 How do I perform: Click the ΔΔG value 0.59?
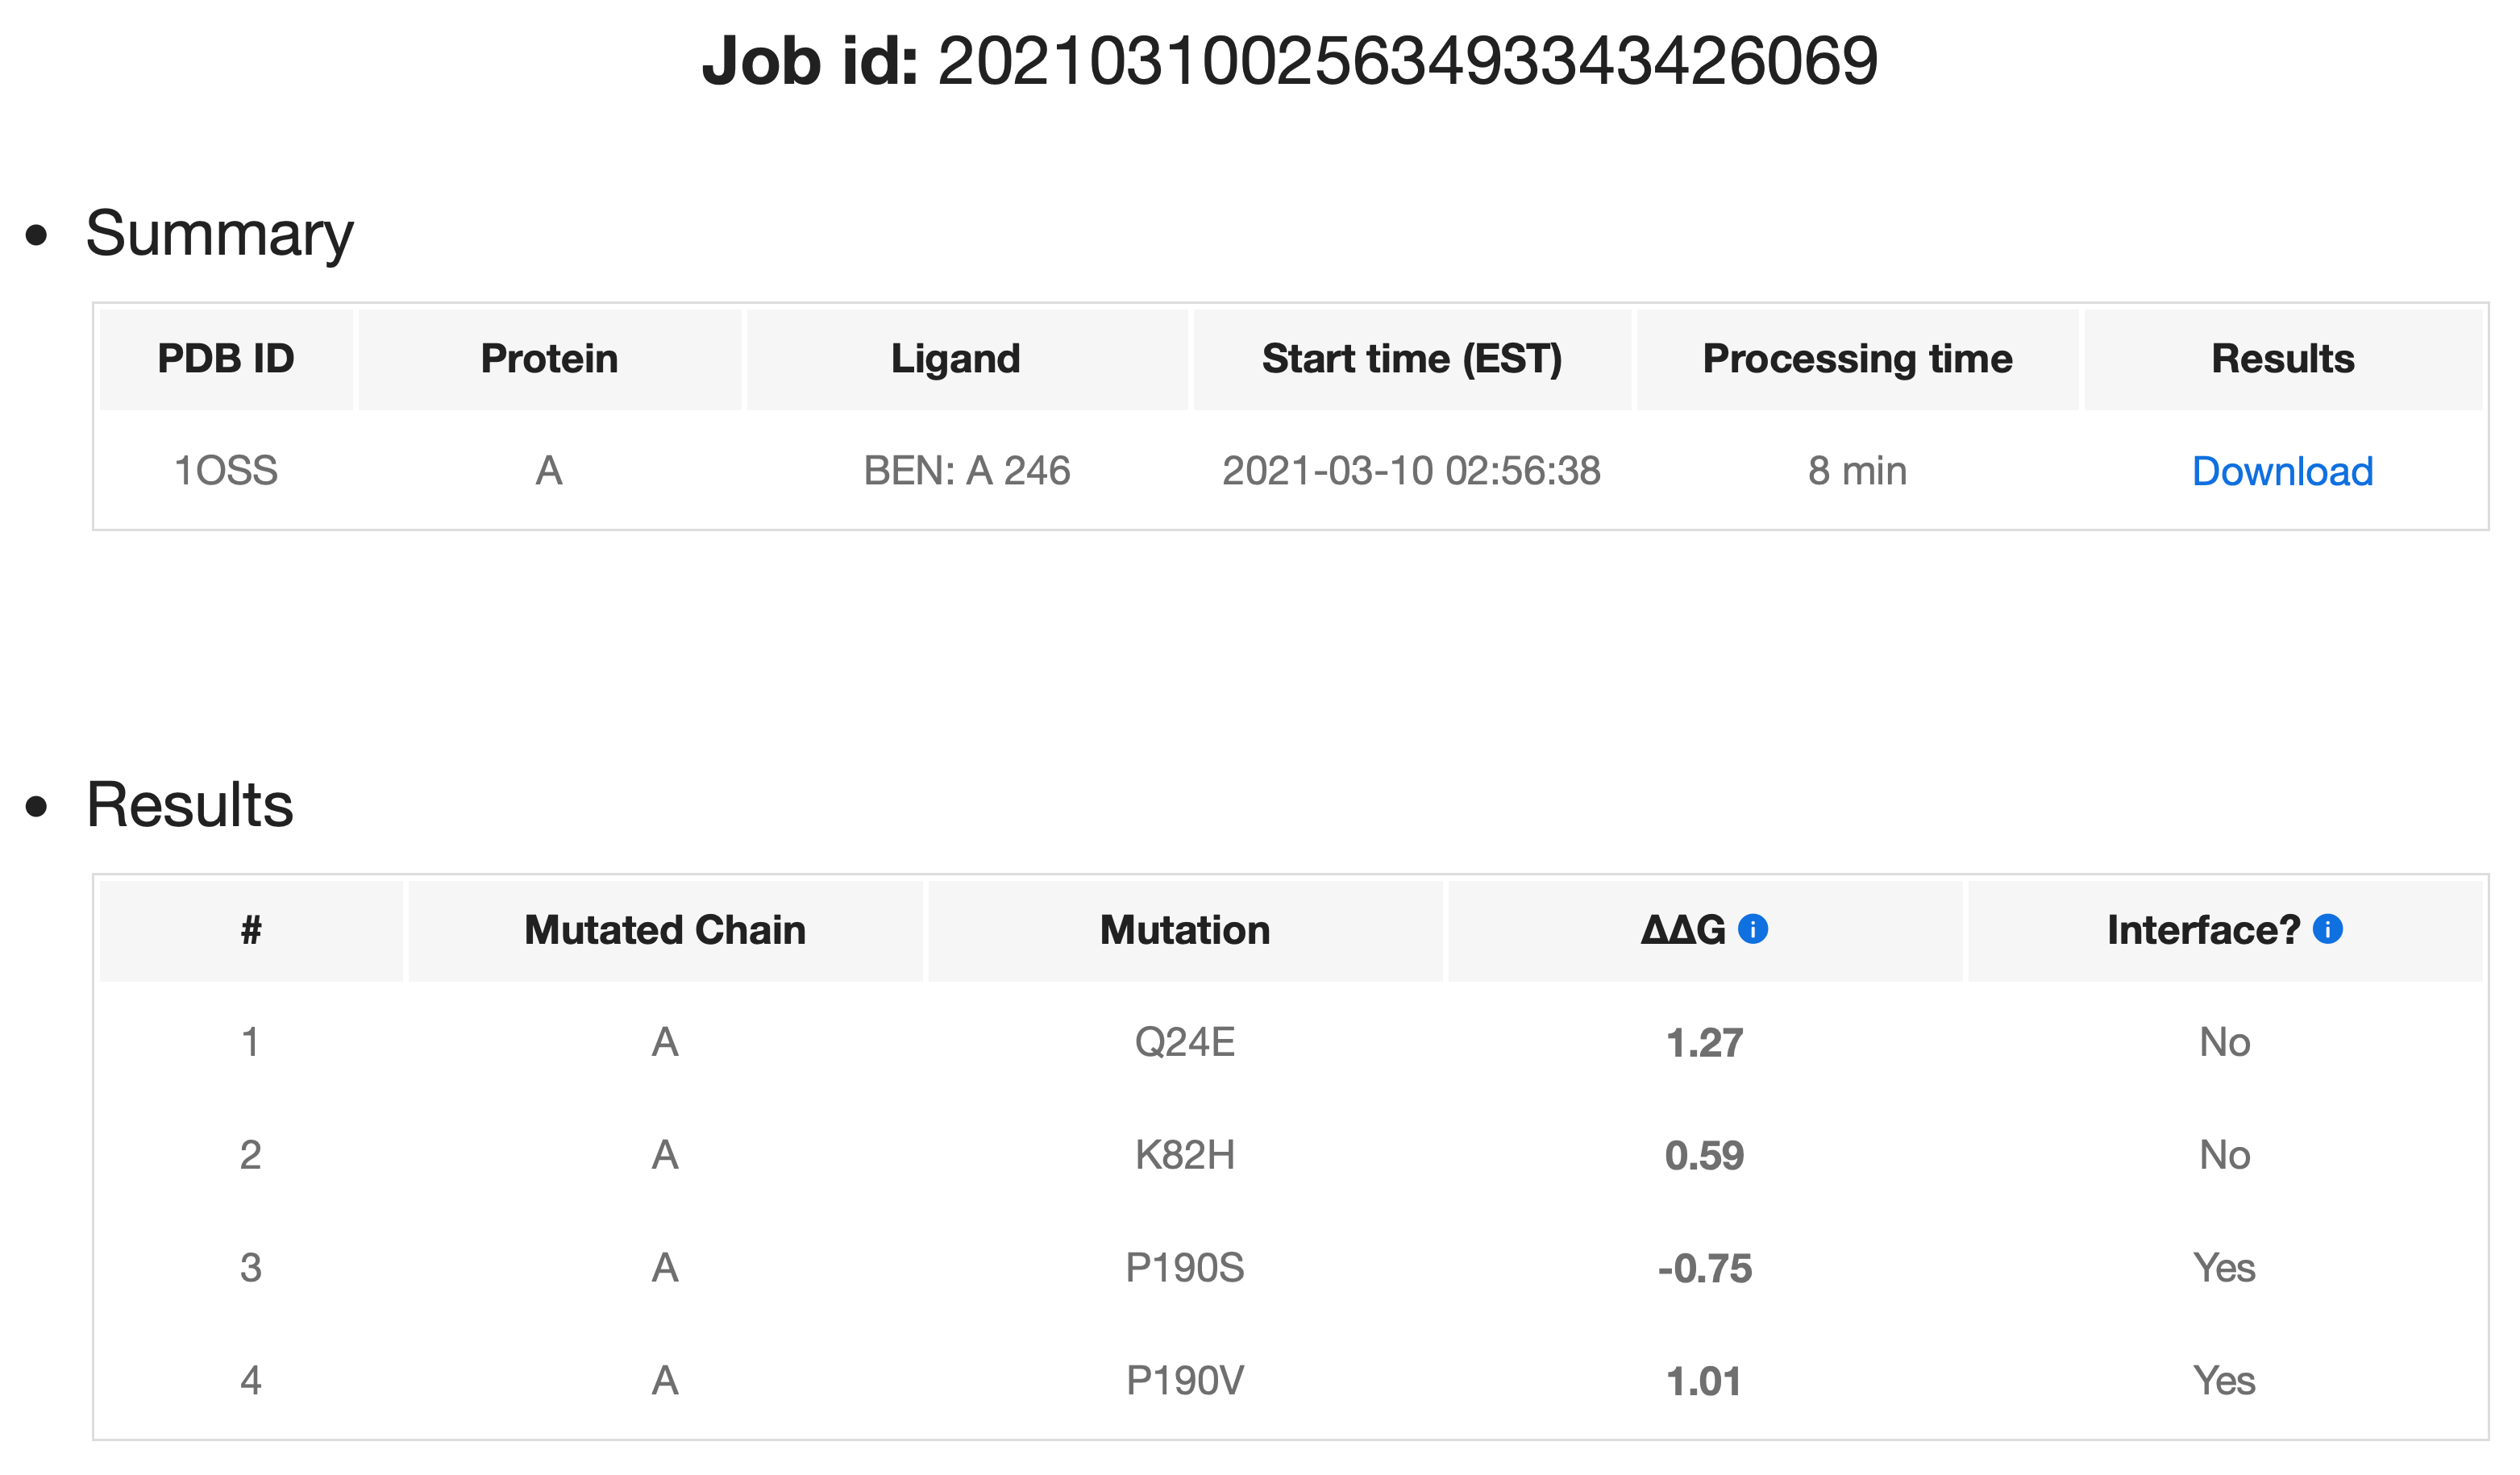tap(1705, 1156)
